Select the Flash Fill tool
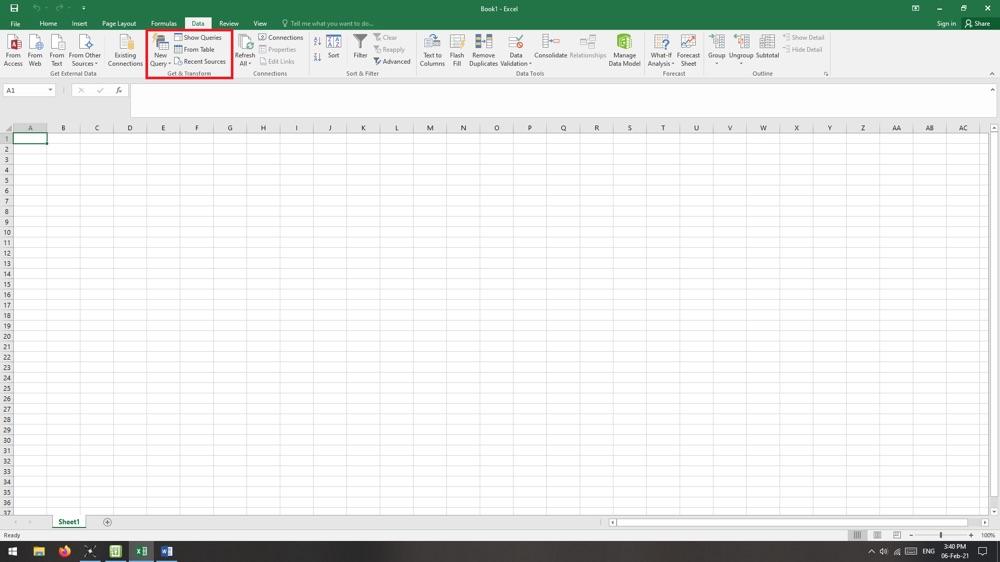Image resolution: width=1000 pixels, height=562 pixels. point(457,50)
